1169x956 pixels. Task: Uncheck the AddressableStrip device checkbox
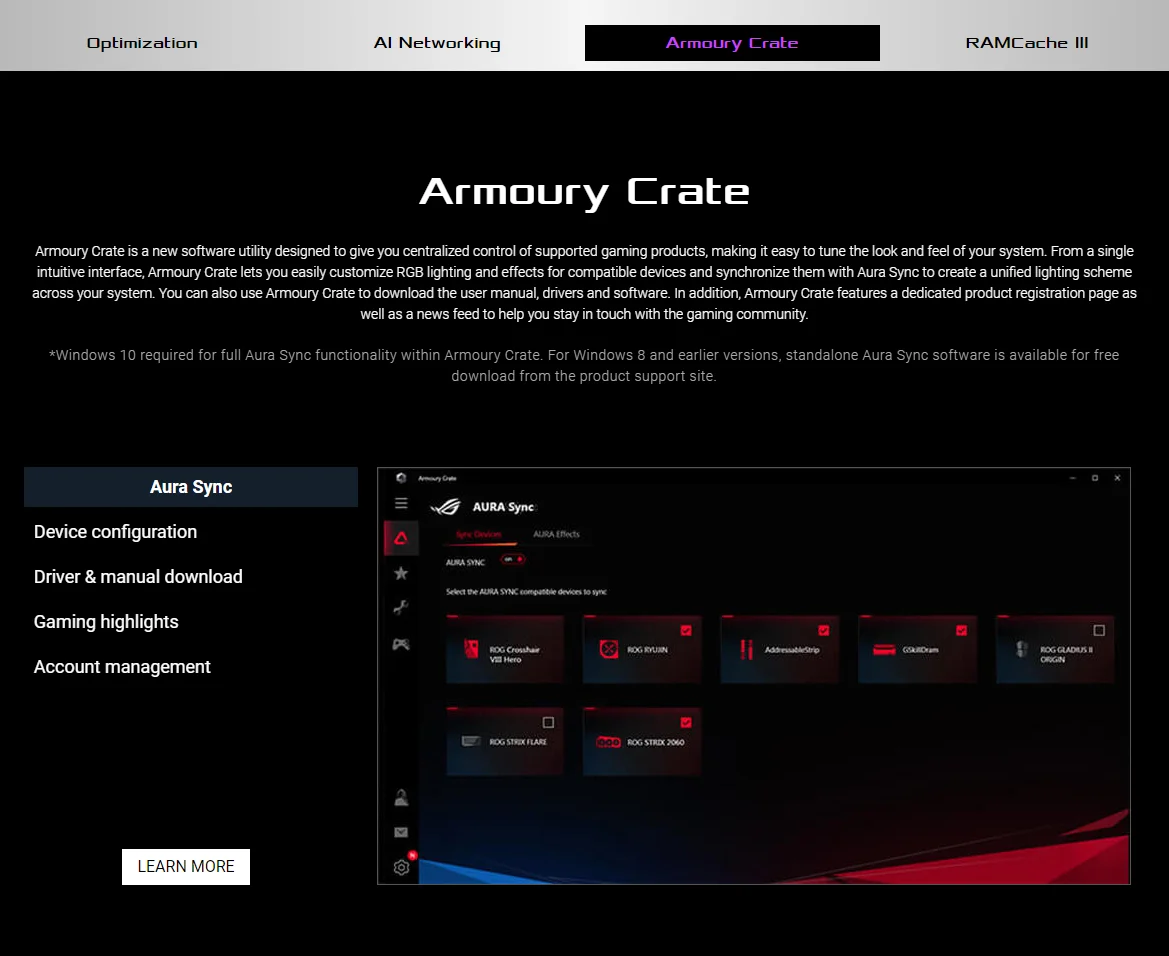coord(824,631)
